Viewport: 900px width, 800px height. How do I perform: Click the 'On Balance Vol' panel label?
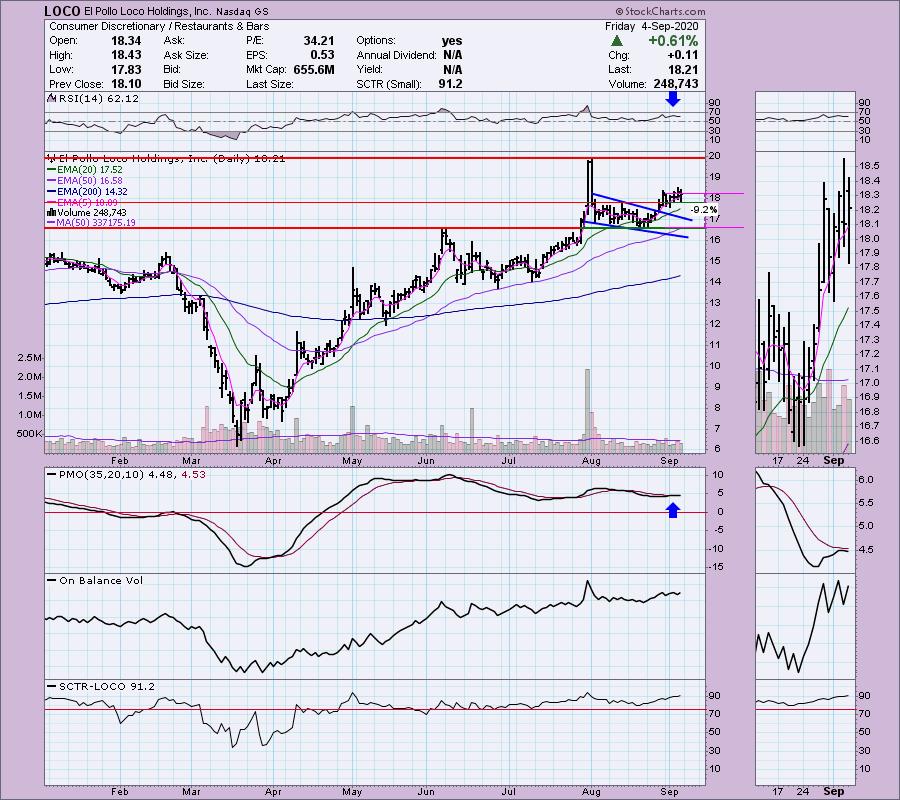[x=101, y=581]
